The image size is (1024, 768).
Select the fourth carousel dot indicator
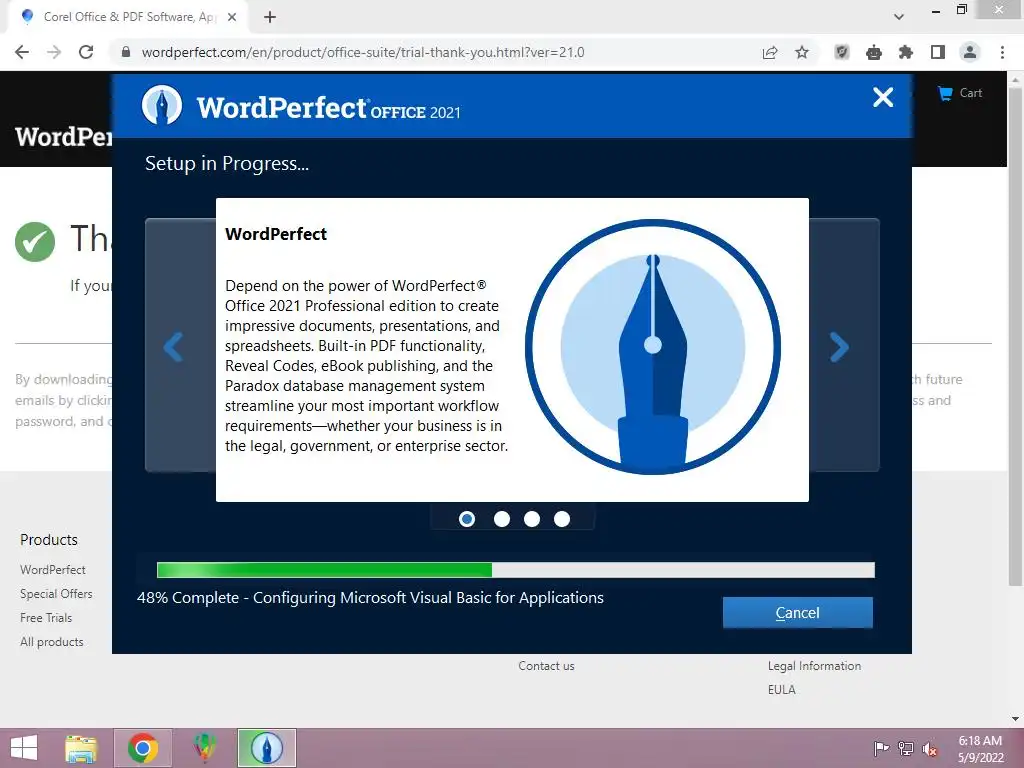tap(562, 519)
